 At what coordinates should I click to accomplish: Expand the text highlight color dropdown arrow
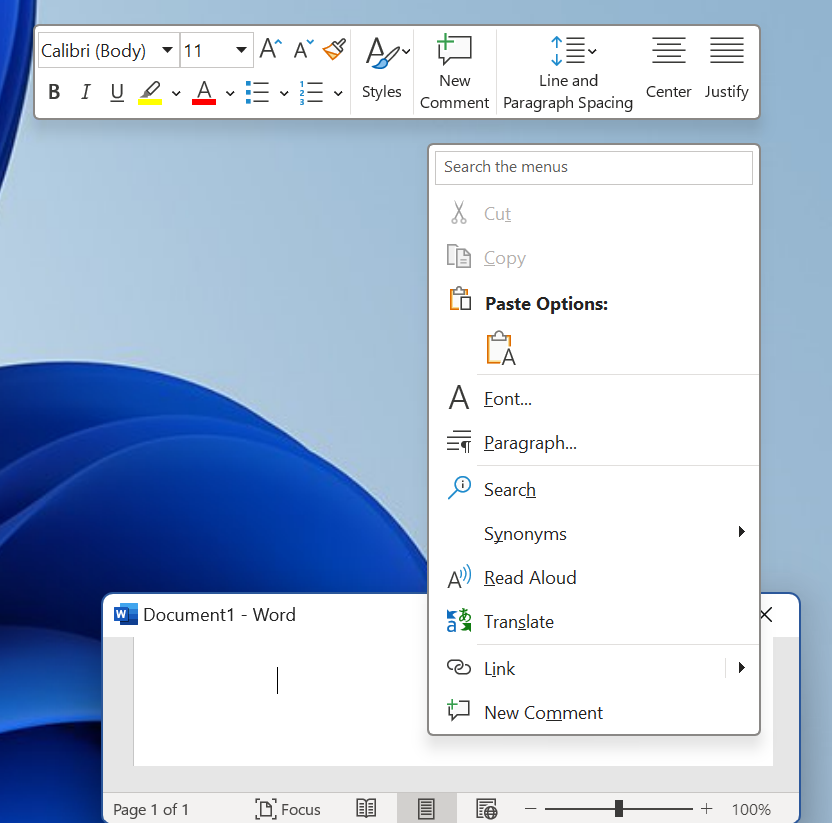coord(176,94)
